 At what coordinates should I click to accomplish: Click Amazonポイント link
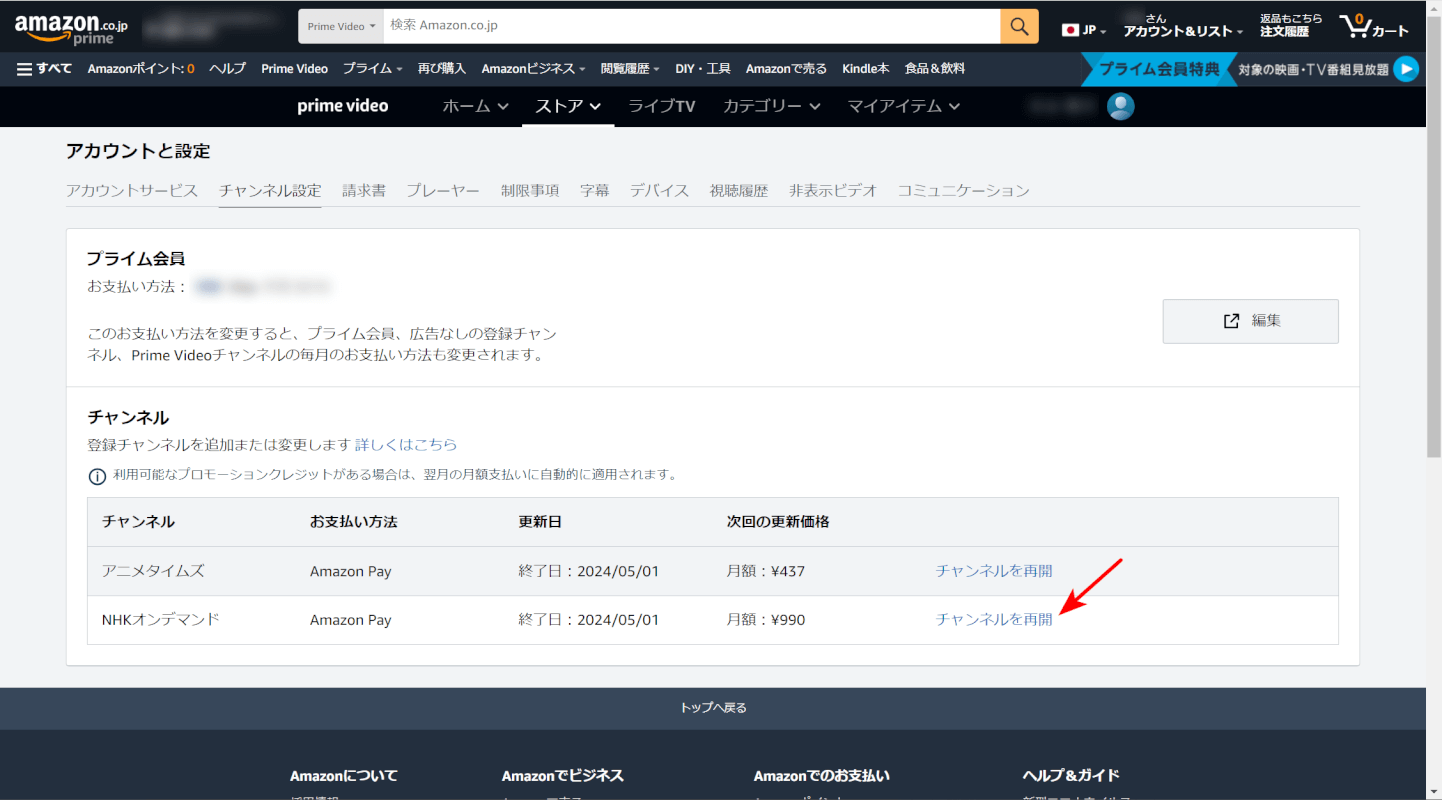pos(141,69)
